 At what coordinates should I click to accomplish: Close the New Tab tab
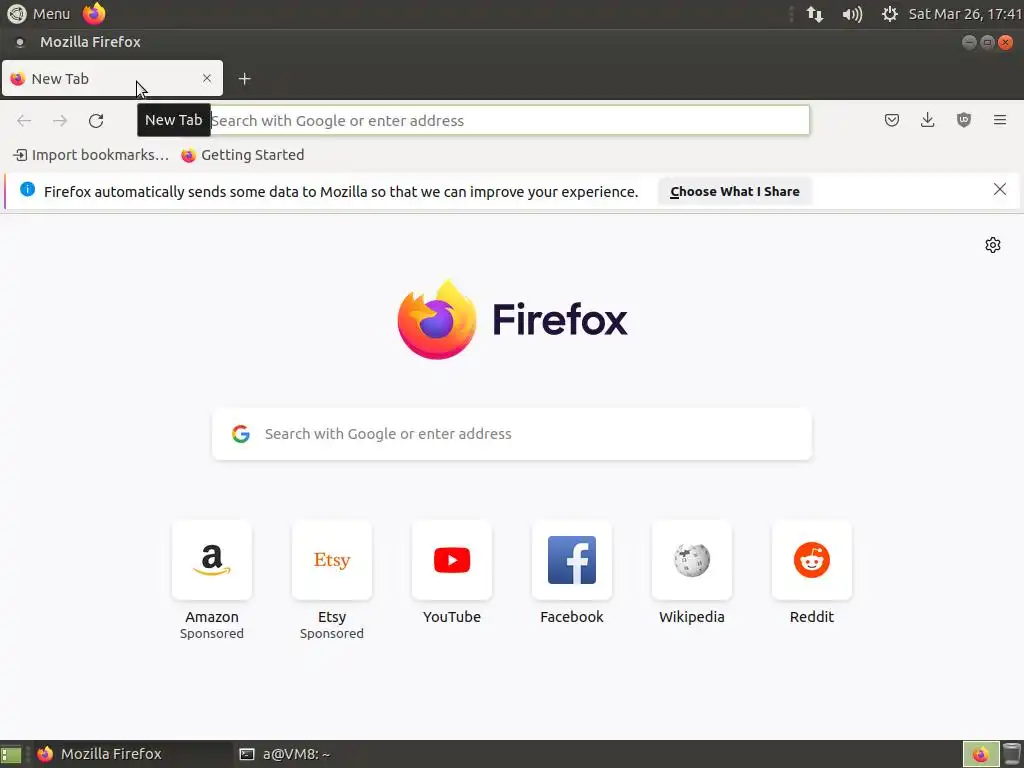click(x=206, y=78)
